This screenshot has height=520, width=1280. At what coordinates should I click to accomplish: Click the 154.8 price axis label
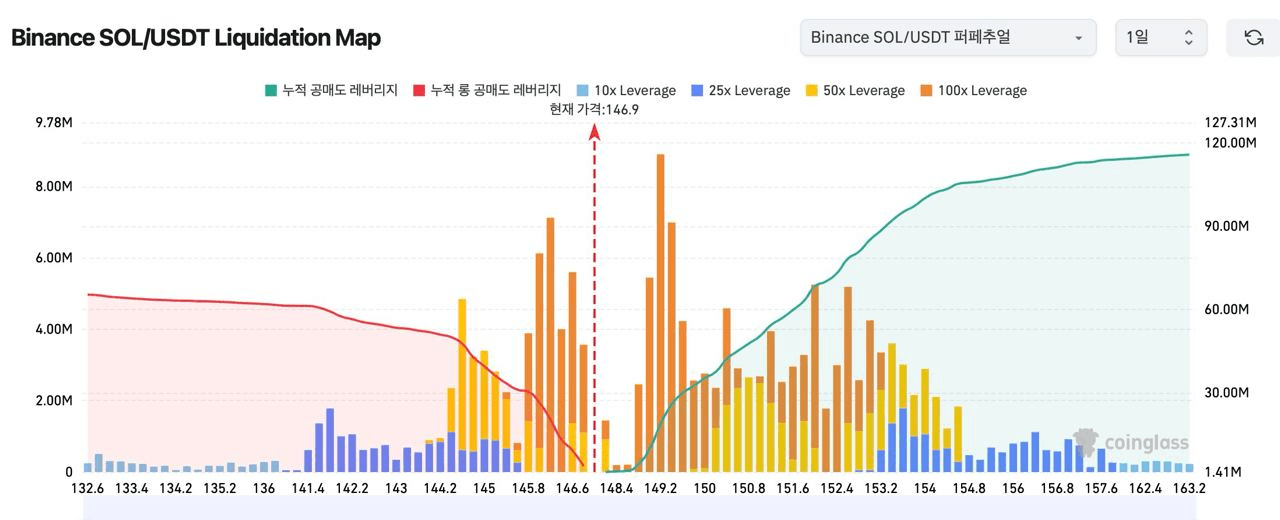pos(969,489)
